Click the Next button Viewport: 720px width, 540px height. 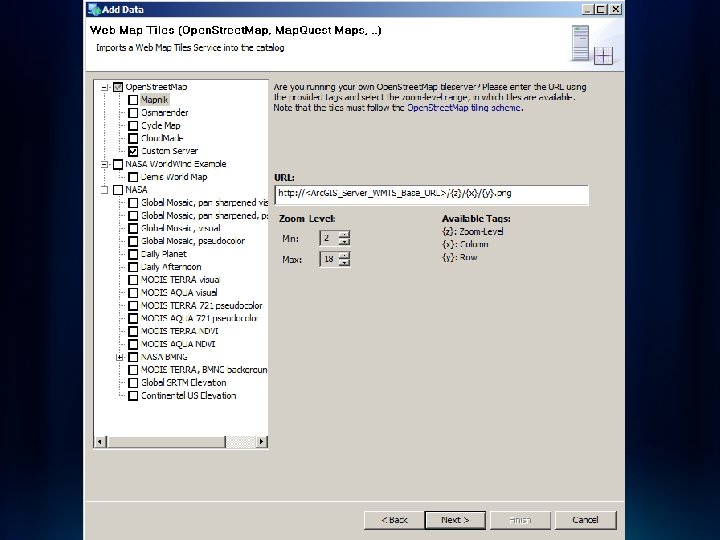[x=455, y=520]
